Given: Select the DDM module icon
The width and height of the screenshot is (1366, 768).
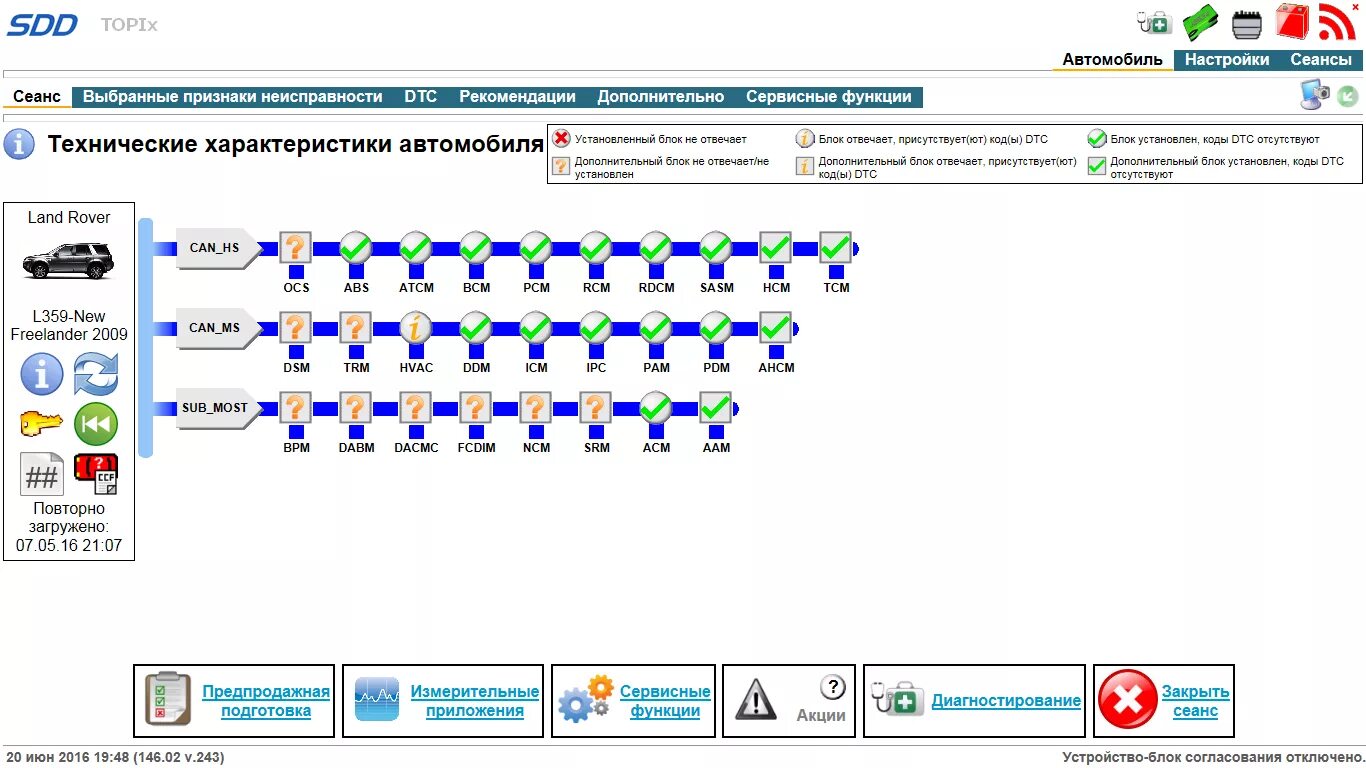Looking at the screenshot, I should click(x=476, y=327).
